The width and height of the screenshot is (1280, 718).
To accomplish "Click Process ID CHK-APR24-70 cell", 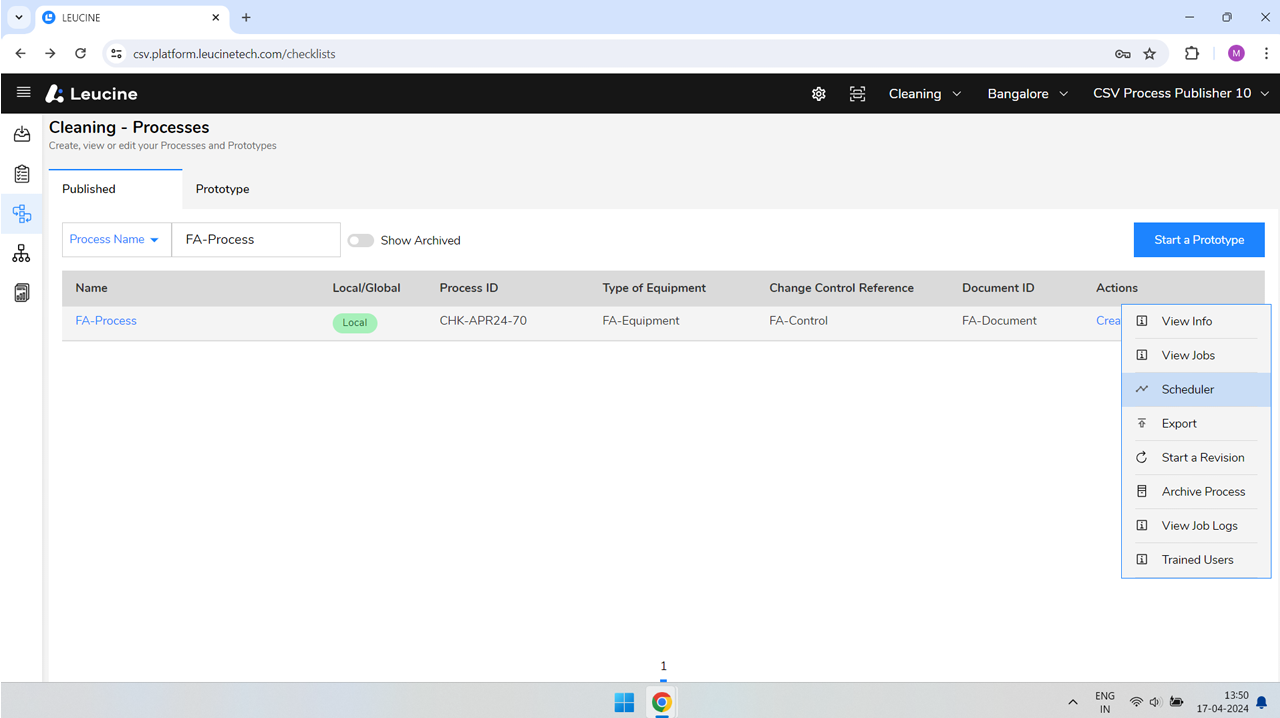I will (x=483, y=321).
